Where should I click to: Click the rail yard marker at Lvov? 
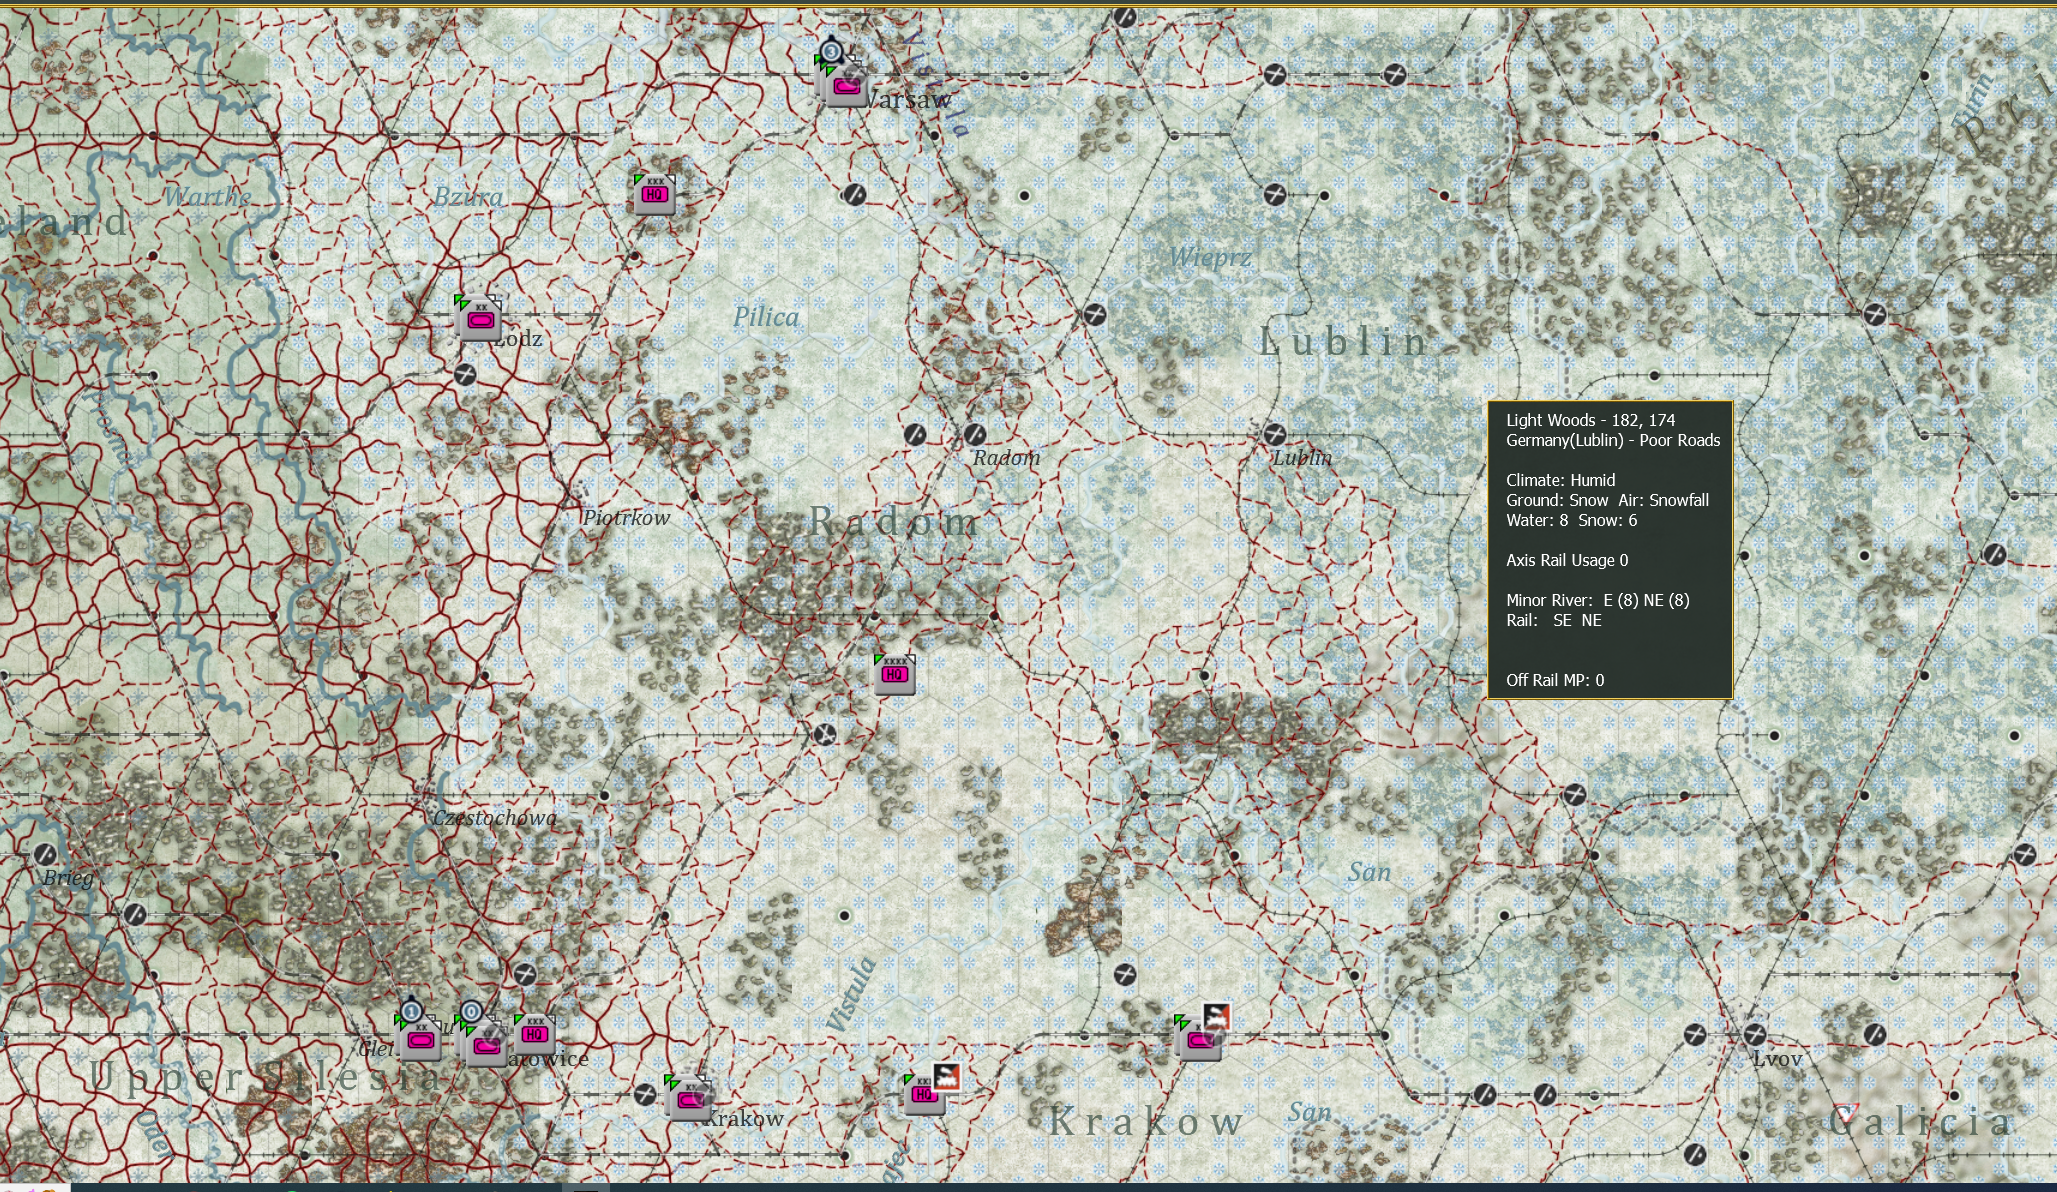click(x=1755, y=1034)
